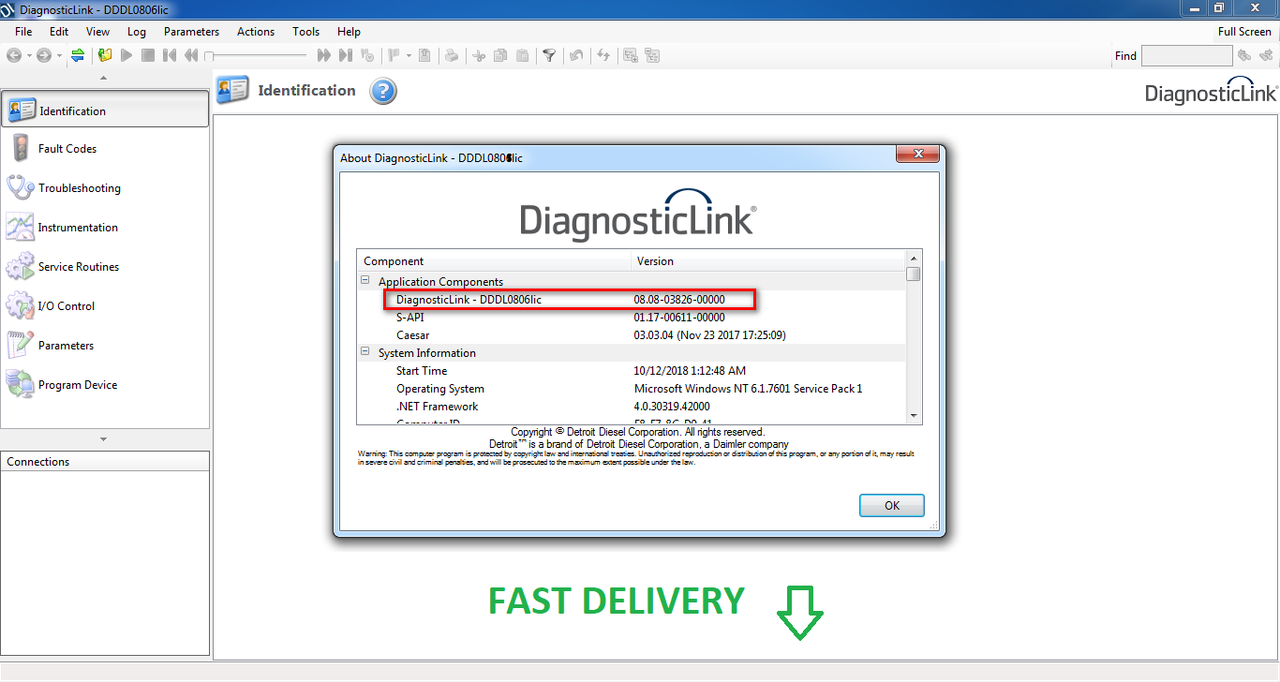Viewport: 1280px width, 682px height.
Task: Click the Cut scissors icon
Action: coord(479,55)
